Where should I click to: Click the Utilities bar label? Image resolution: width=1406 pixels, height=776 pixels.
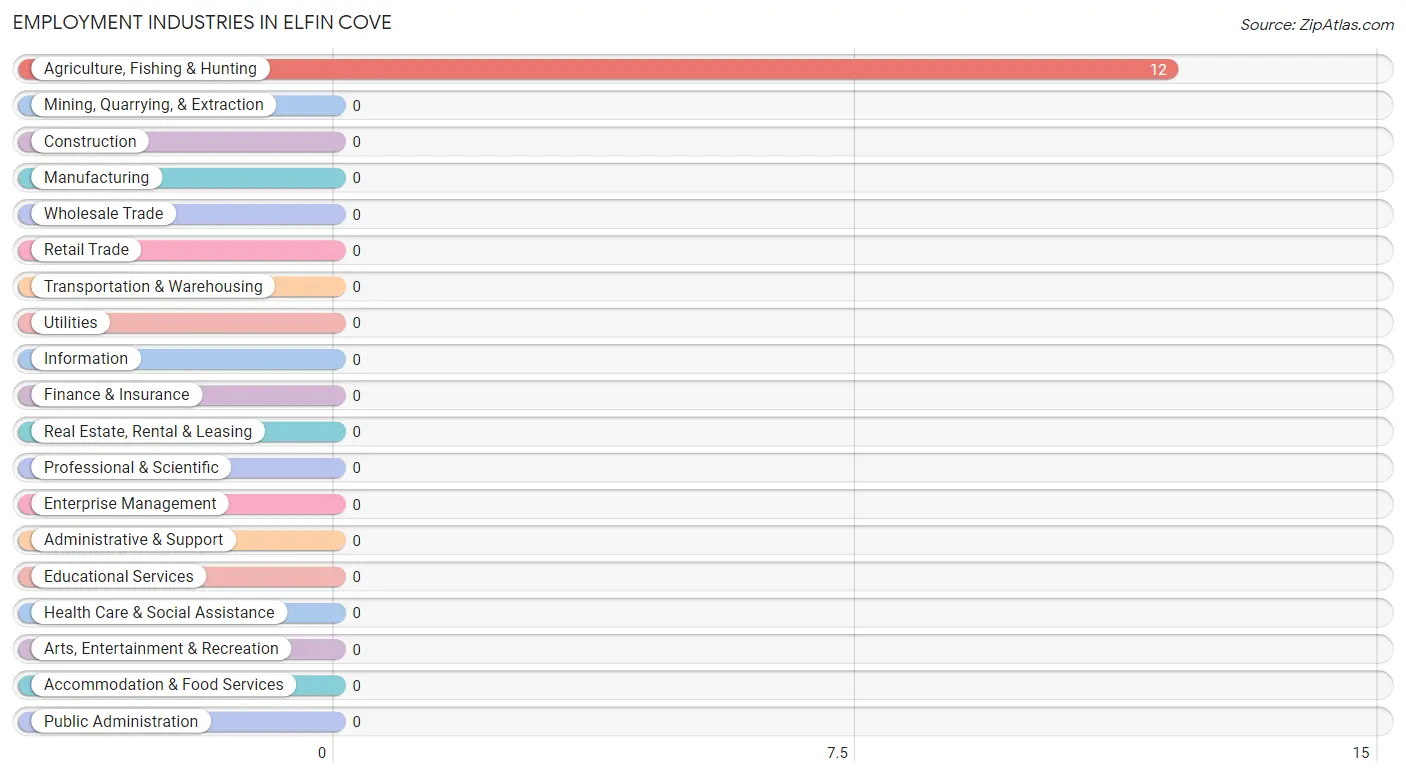[x=71, y=323]
